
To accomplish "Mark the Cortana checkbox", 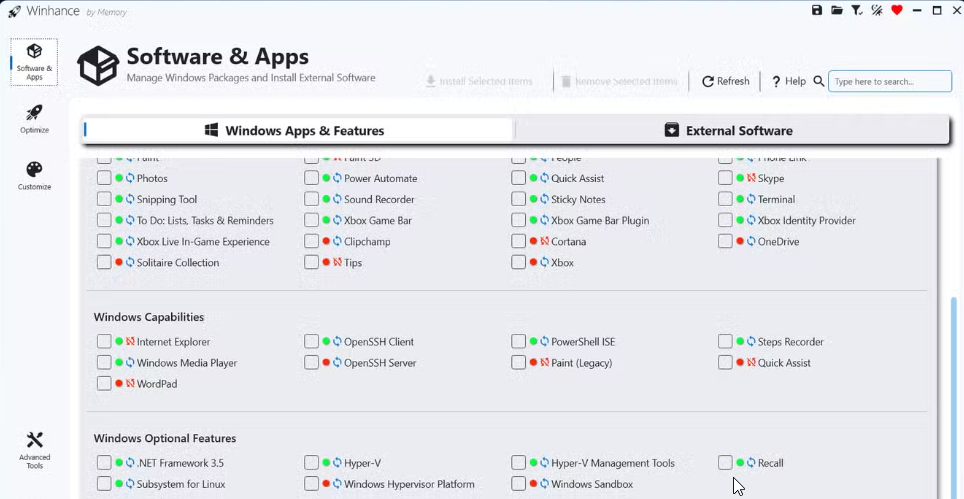I will coord(518,241).
